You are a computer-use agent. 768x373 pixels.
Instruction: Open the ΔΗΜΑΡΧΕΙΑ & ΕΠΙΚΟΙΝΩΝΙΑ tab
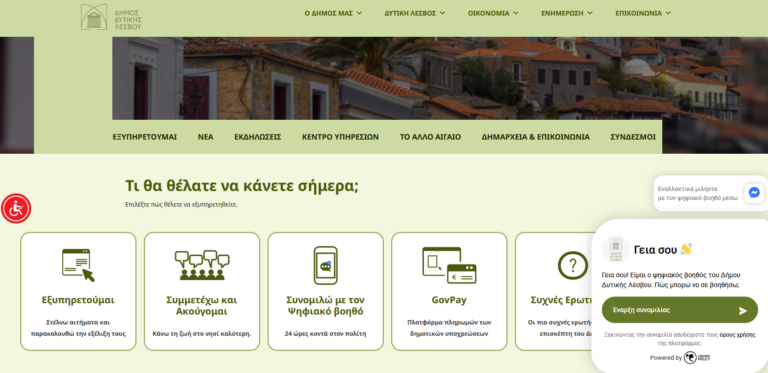[x=536, y=137]
